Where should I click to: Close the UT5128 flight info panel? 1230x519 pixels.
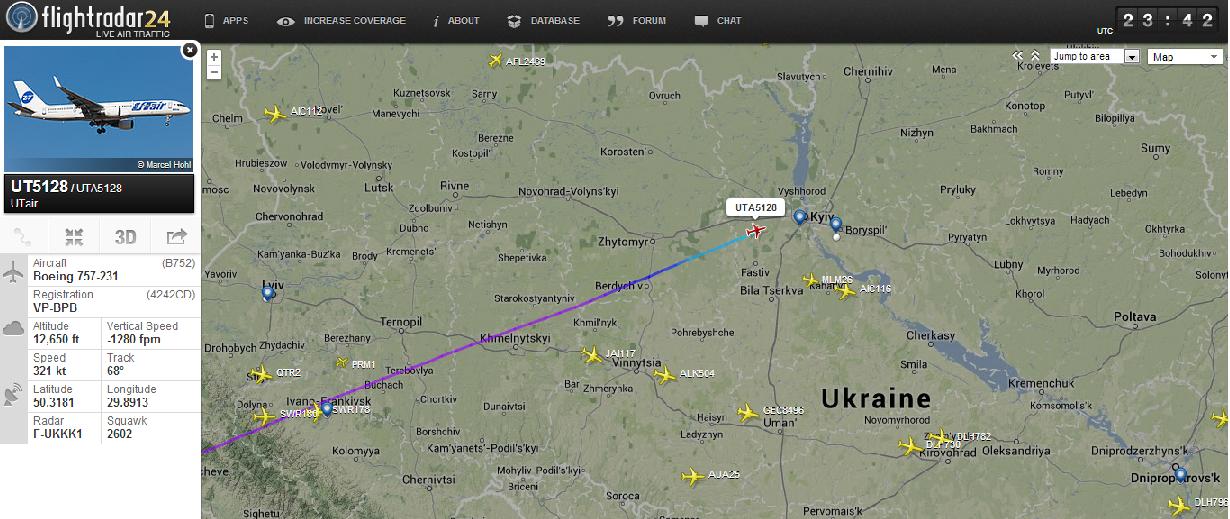[189, 49]
